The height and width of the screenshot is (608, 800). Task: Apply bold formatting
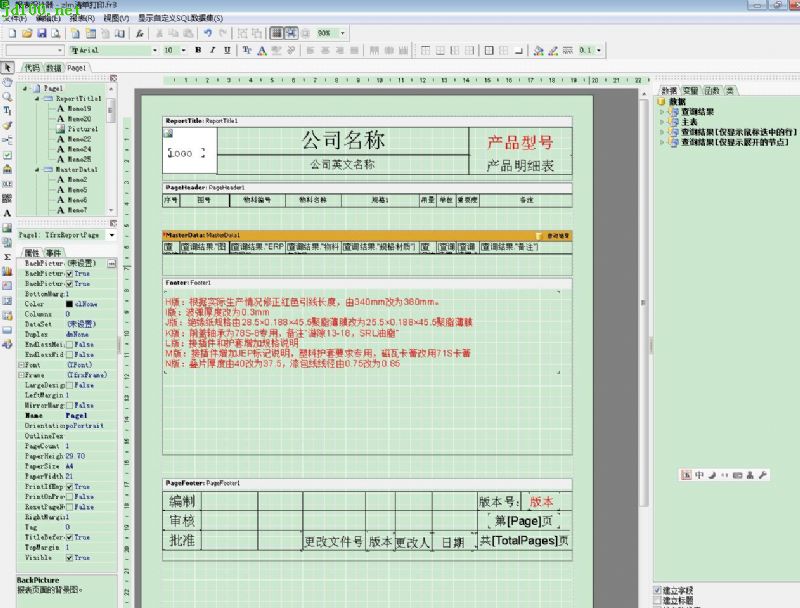click(198, 50)
